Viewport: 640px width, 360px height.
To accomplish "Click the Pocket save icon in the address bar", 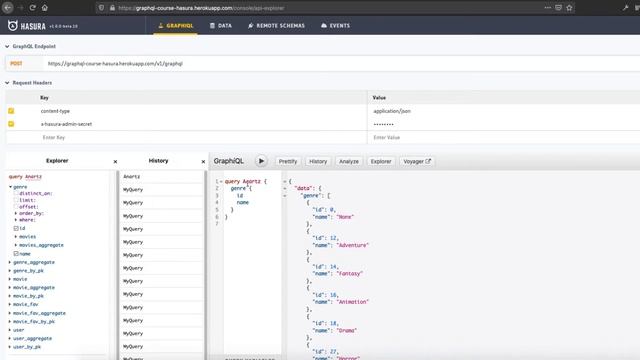I will (x=558, y=8).
